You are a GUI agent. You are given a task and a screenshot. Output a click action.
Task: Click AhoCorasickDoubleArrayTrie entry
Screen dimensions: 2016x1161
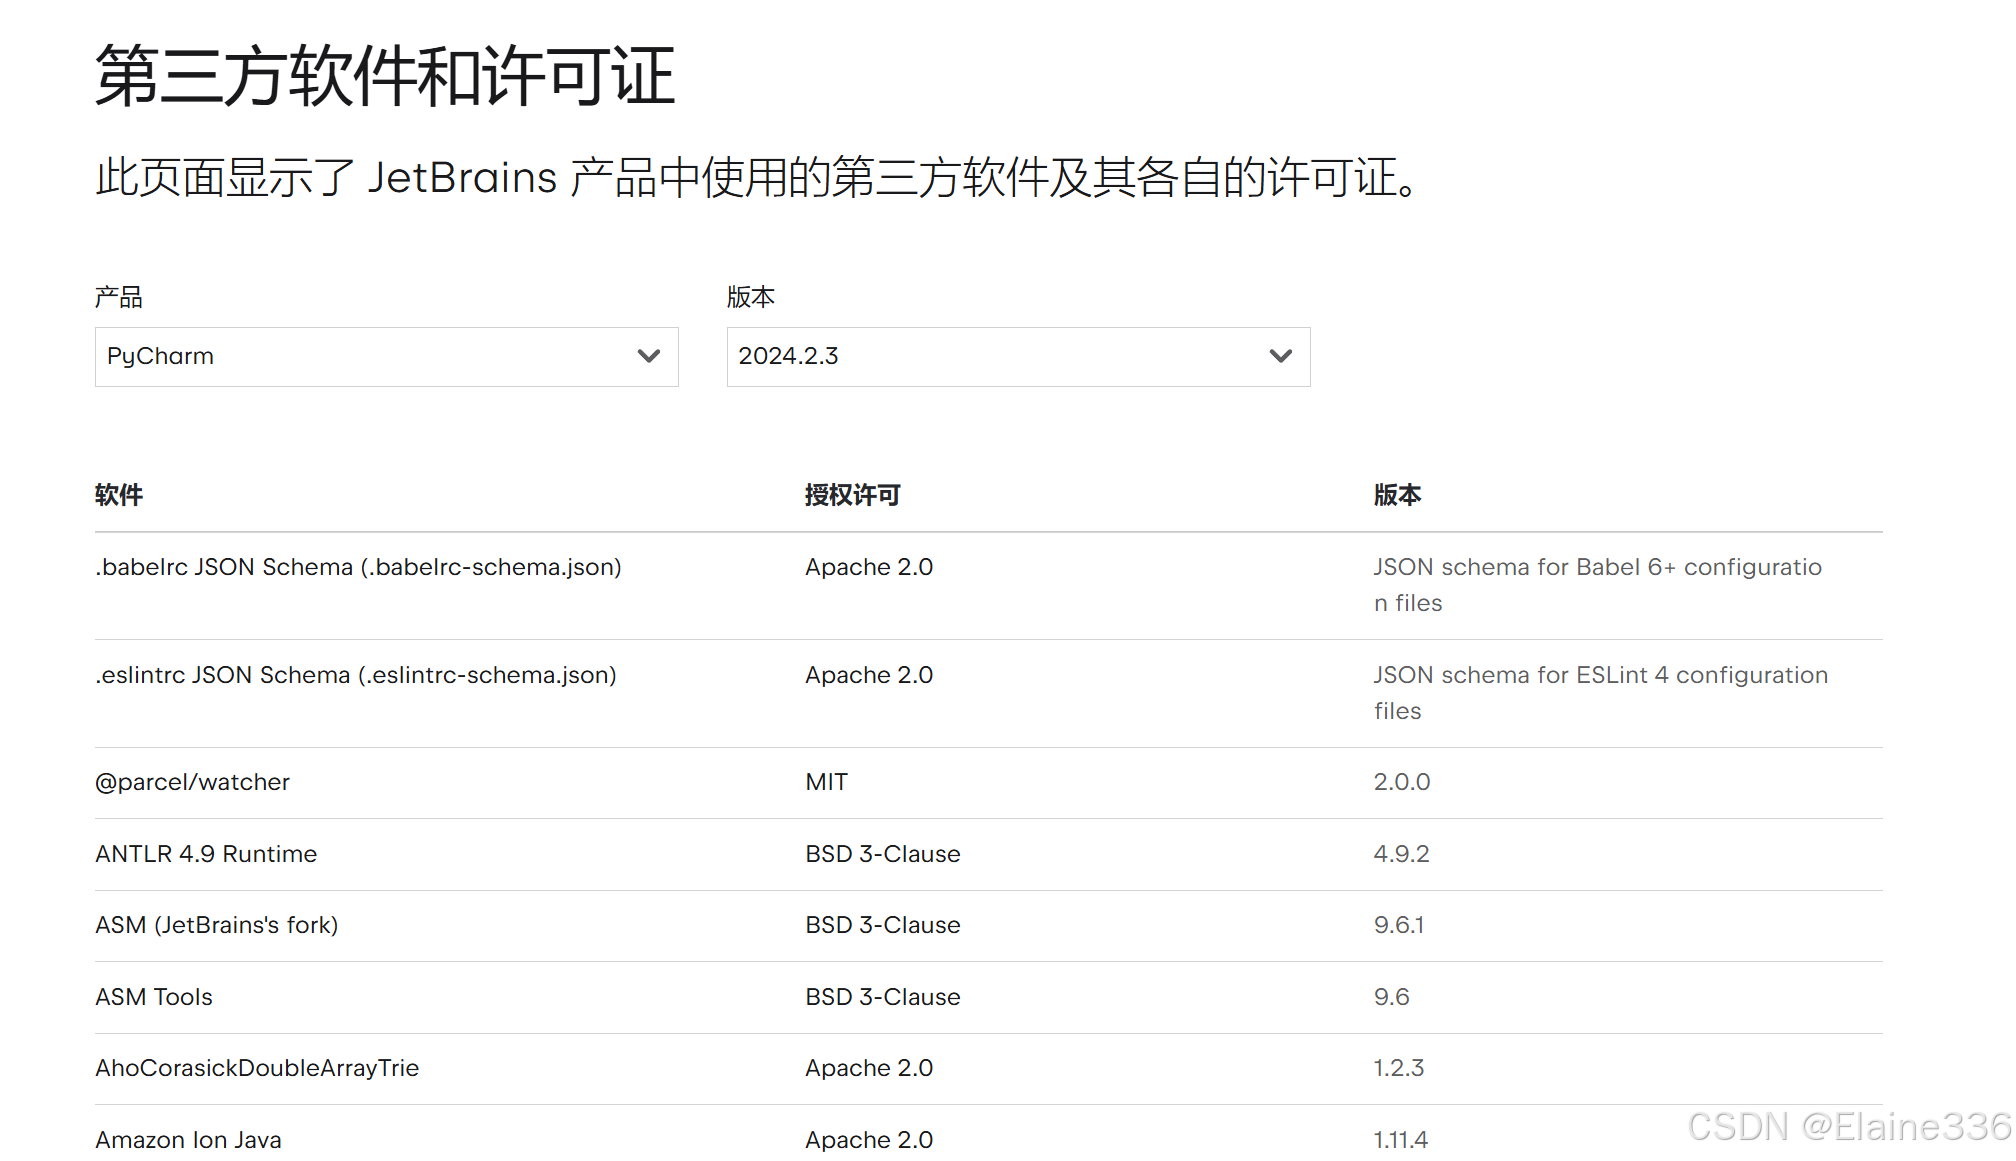tap(257, 1068)
